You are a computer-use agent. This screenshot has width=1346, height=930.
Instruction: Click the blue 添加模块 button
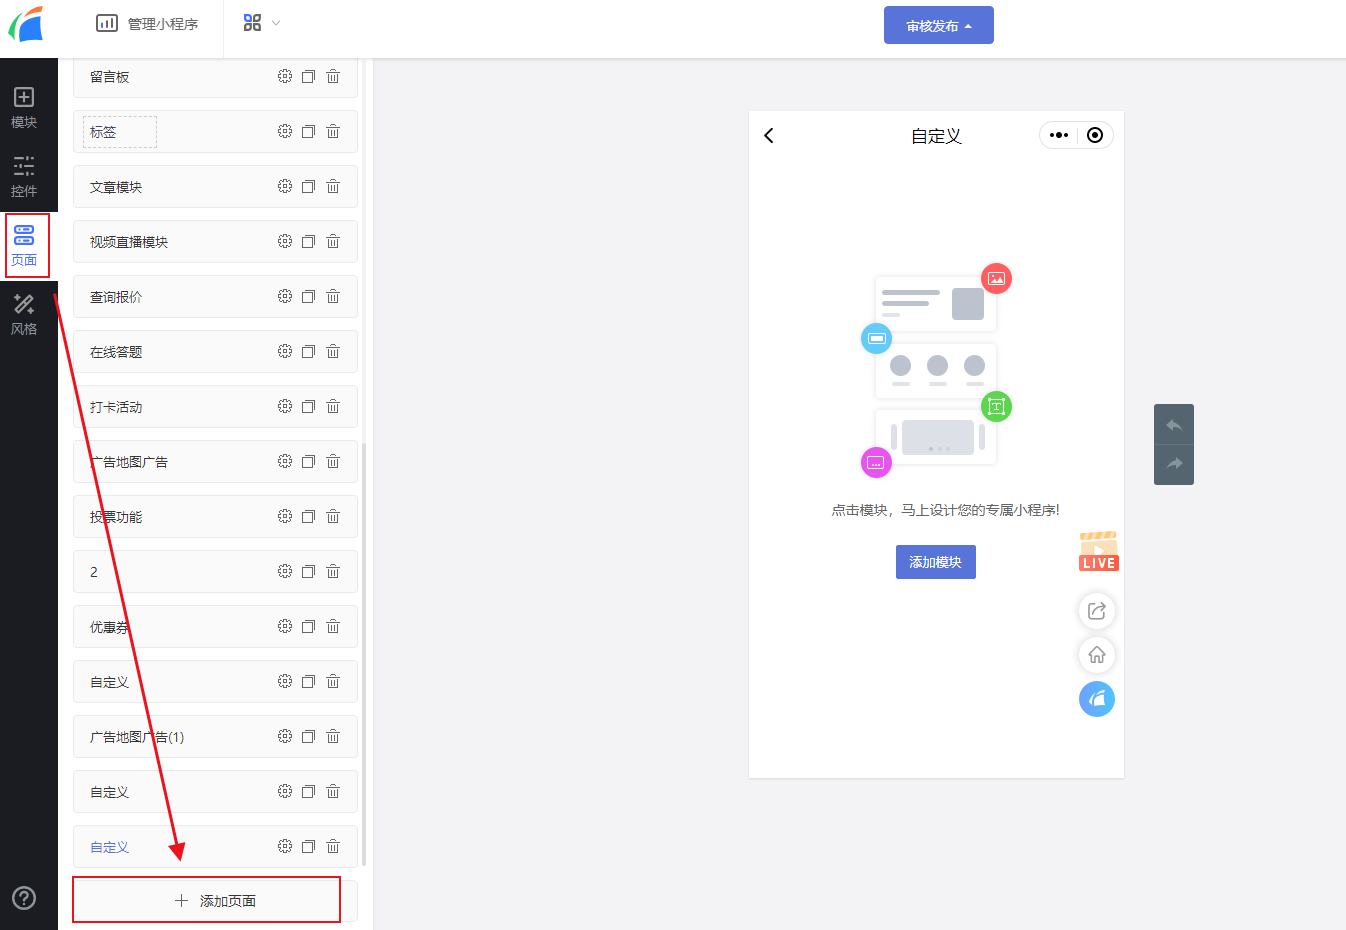(x=936, y=562)
